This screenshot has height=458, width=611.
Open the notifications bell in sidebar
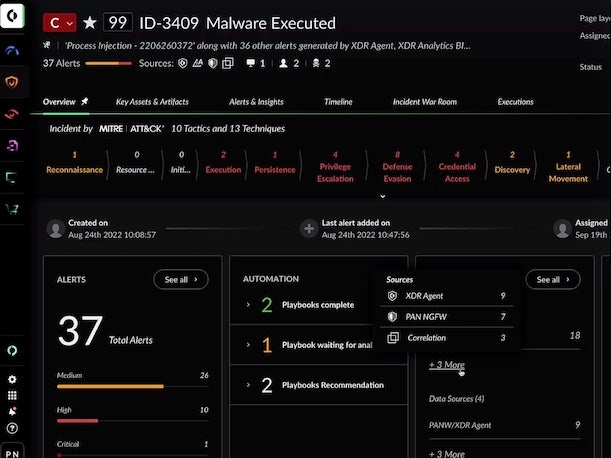12,412
